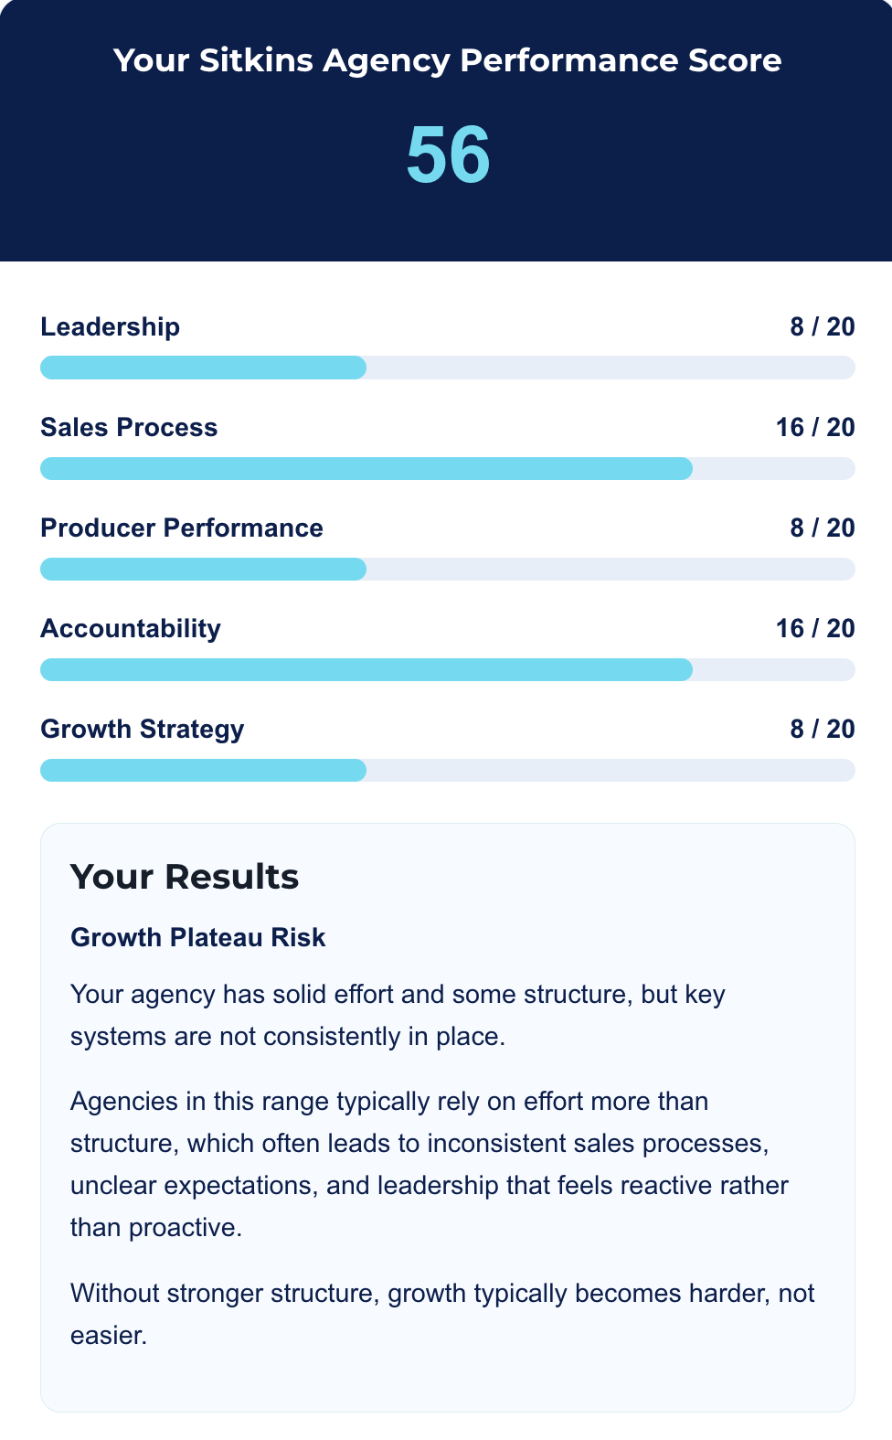Click the Accountability 16 / 20 score
Viewport: 892px width, 1440px height.
815,629
